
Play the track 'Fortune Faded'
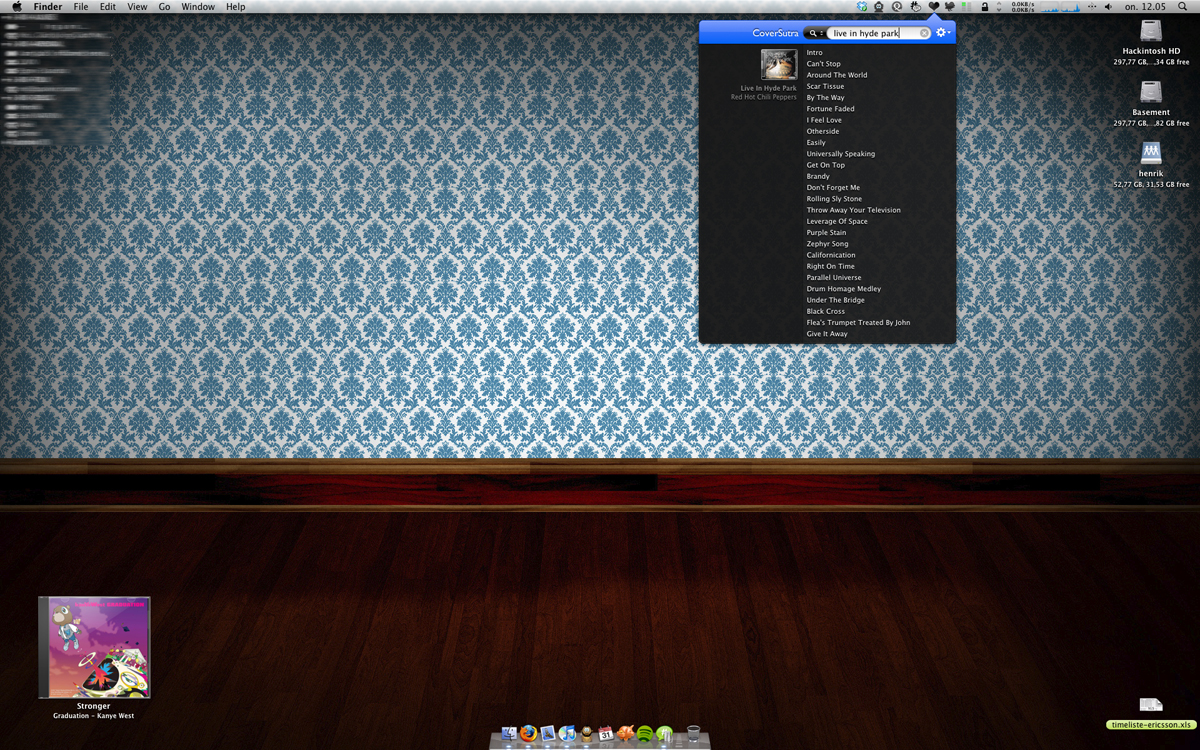(x=831, y=109)
